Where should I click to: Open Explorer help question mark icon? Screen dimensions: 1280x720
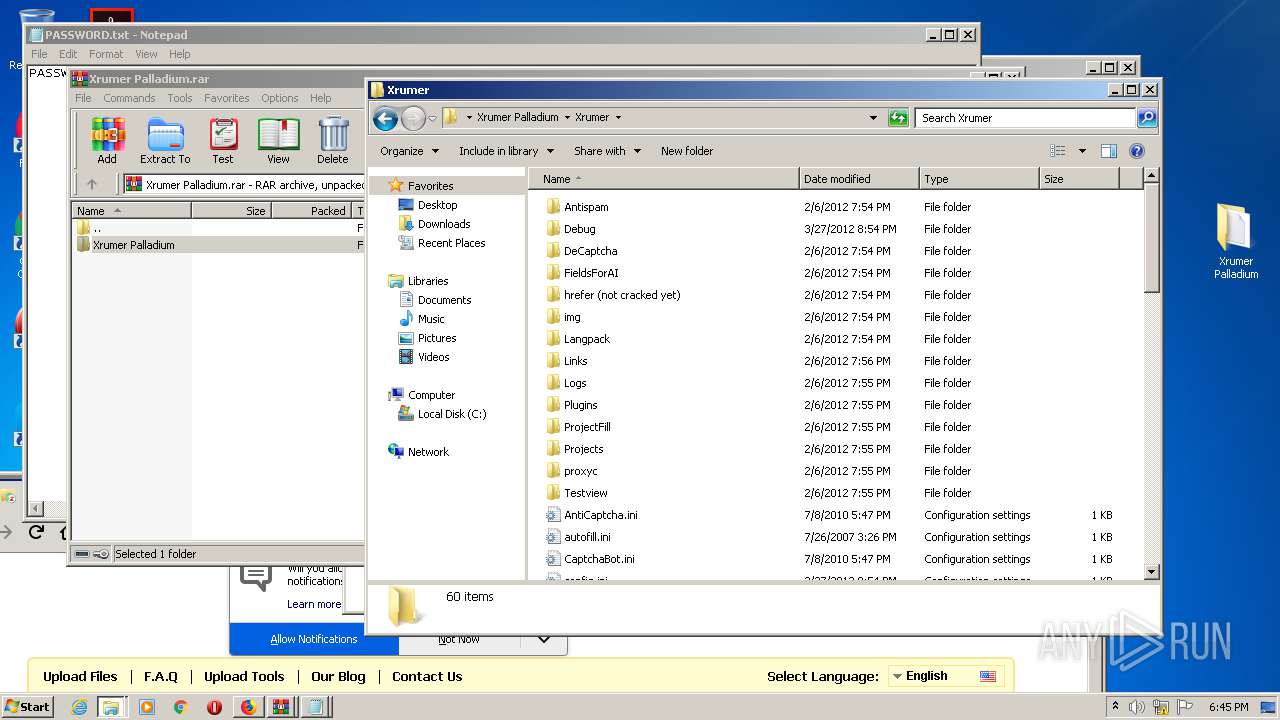[x=1137, y=151]
